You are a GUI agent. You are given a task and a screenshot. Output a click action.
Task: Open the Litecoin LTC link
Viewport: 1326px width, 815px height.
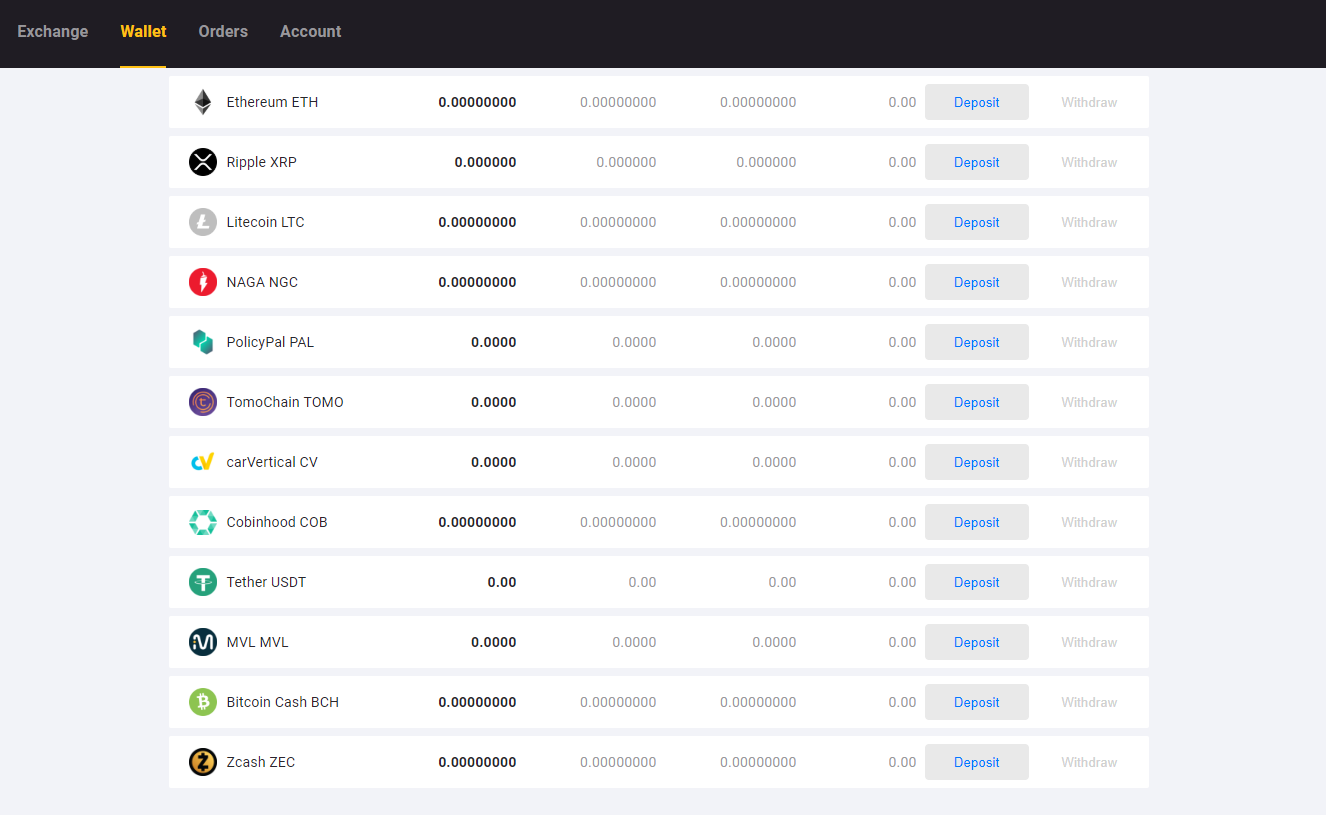coord(265,221)
